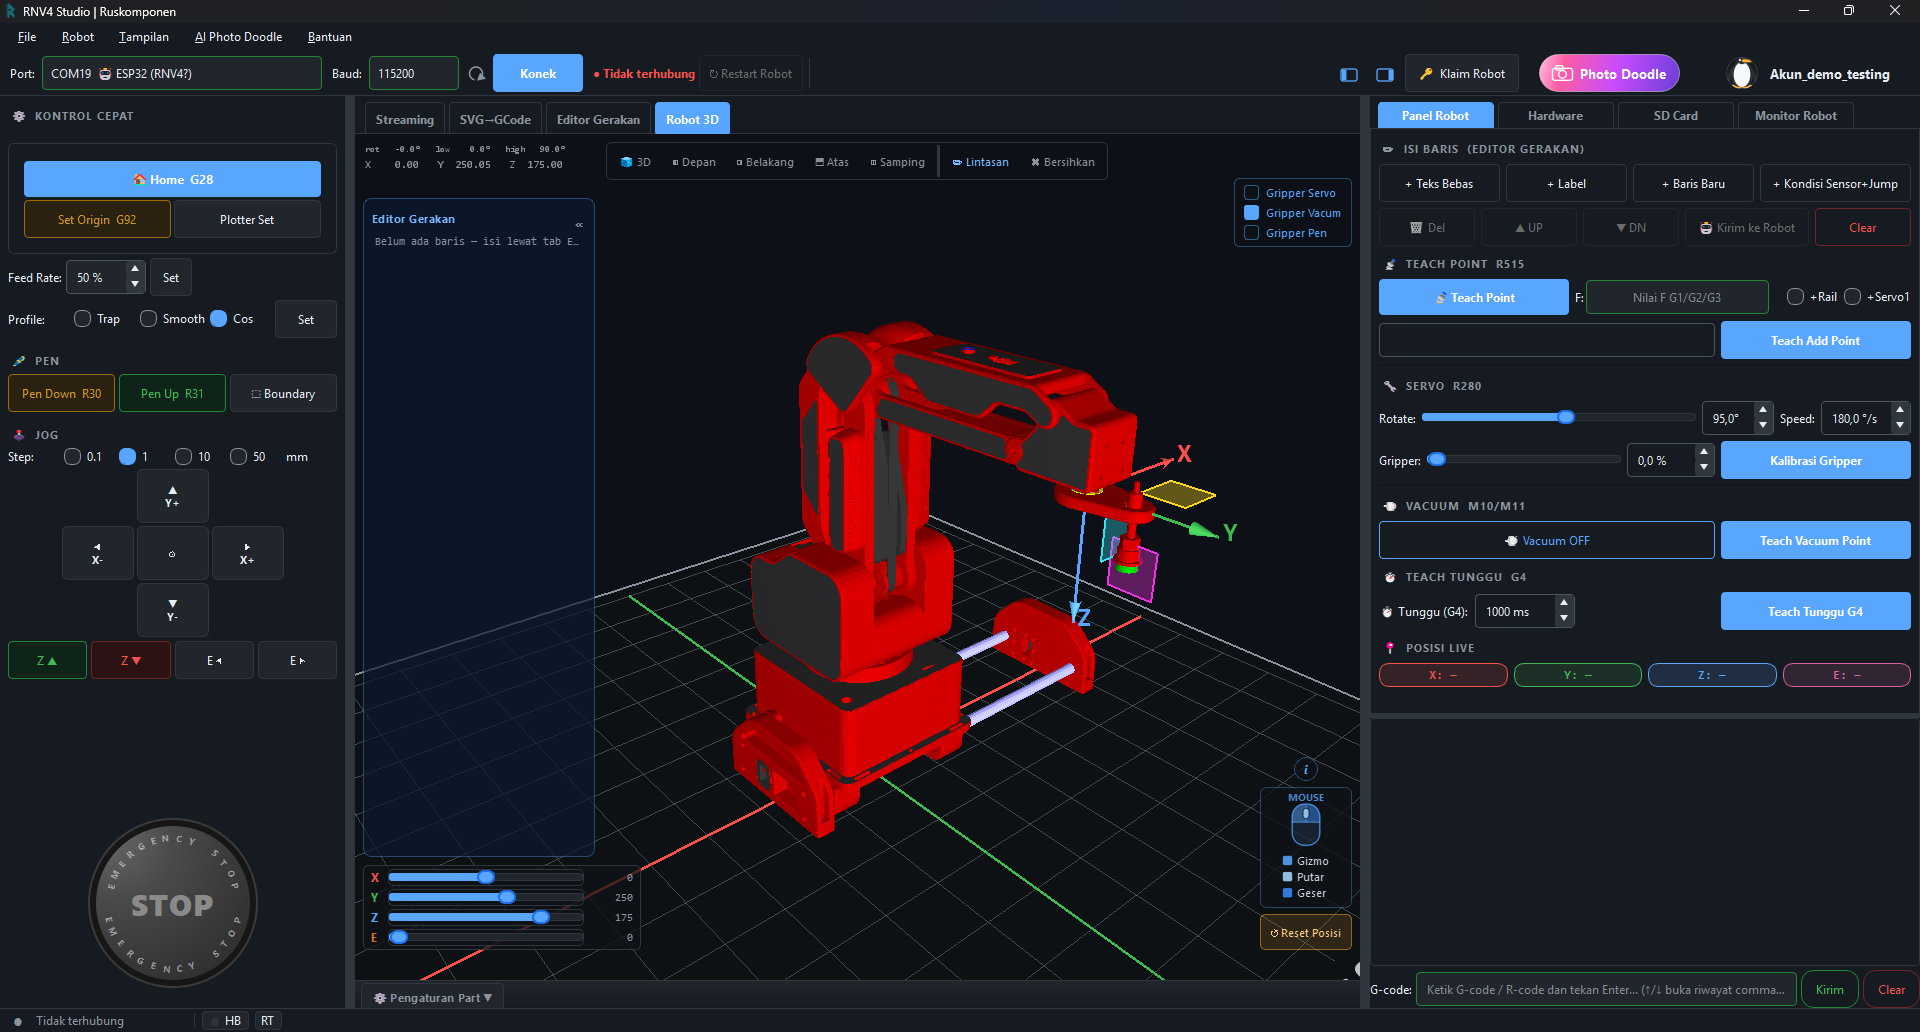Image resolution: width=1920 pixels, height=1032 pixels.
Task: Increase the Feed Rate stepper
Action: (135, 270)
